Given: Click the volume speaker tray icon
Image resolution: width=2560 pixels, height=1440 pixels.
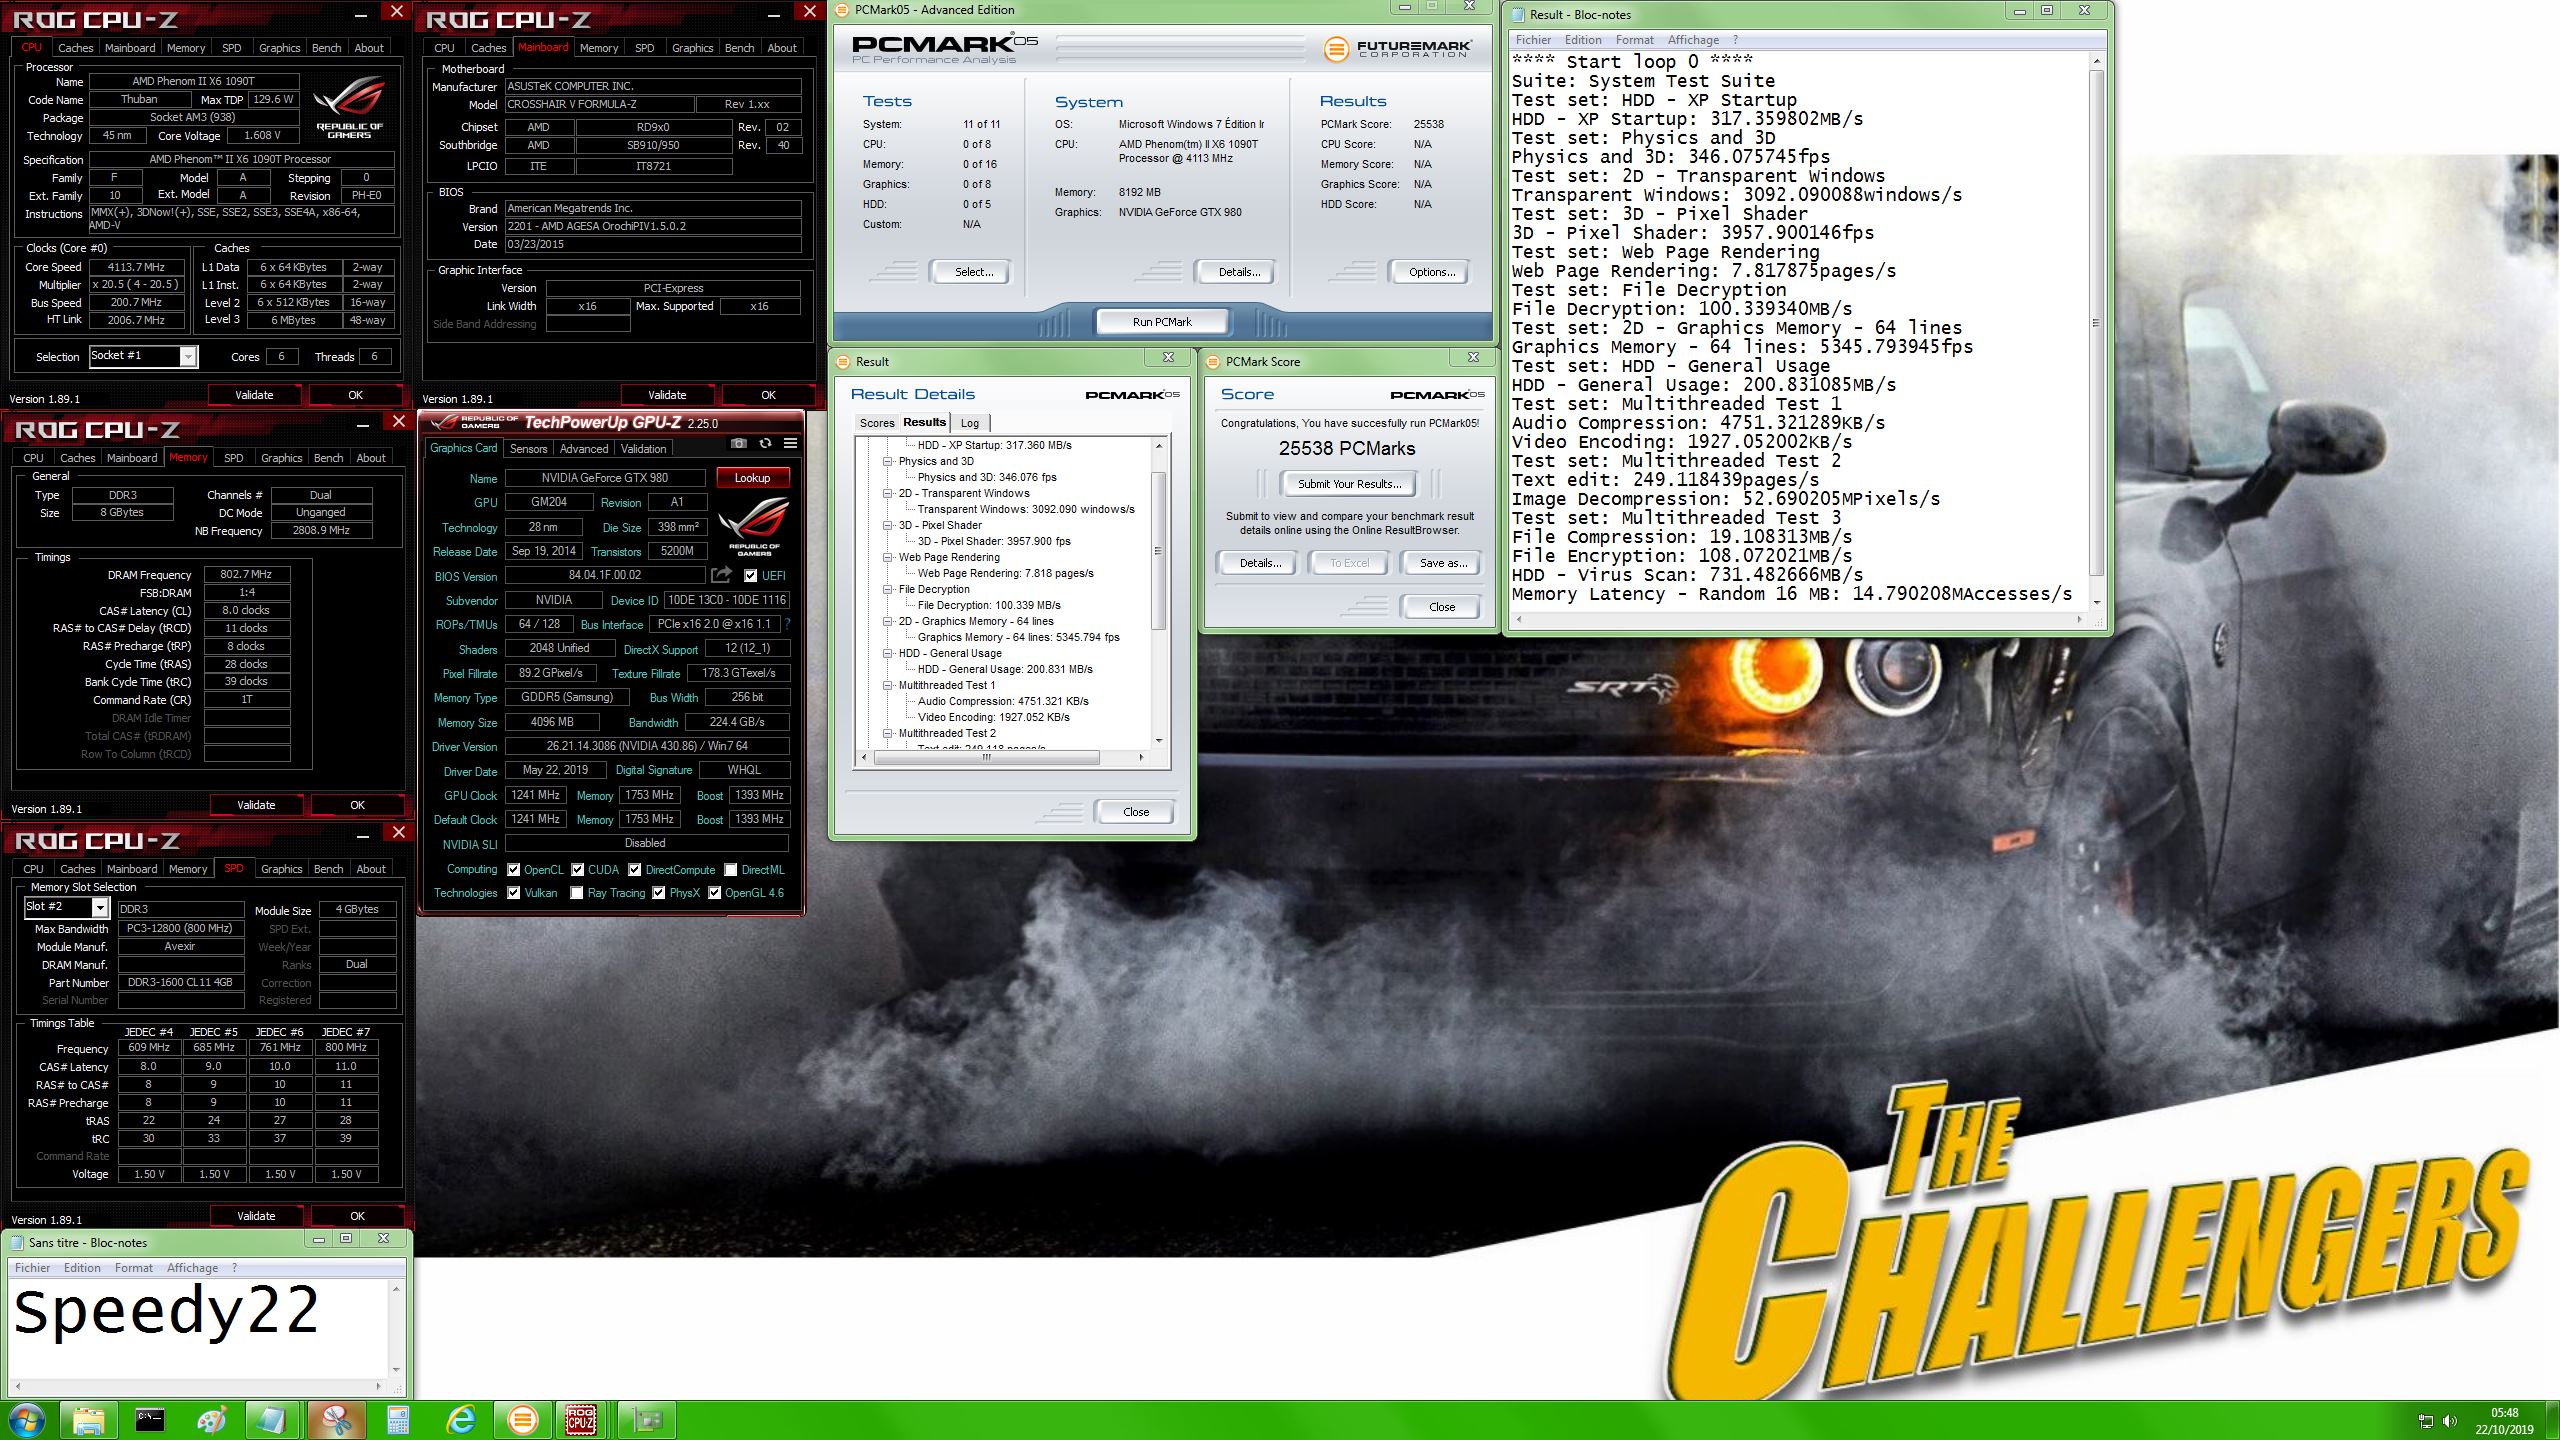Looking at the screenshot, I should pyautogui.click(x=2449, y=1421).
